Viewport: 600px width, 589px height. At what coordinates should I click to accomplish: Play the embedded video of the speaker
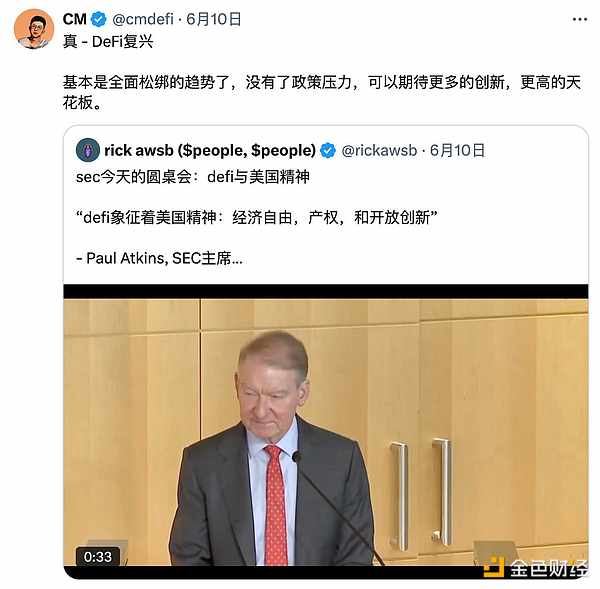pos(326,432)
